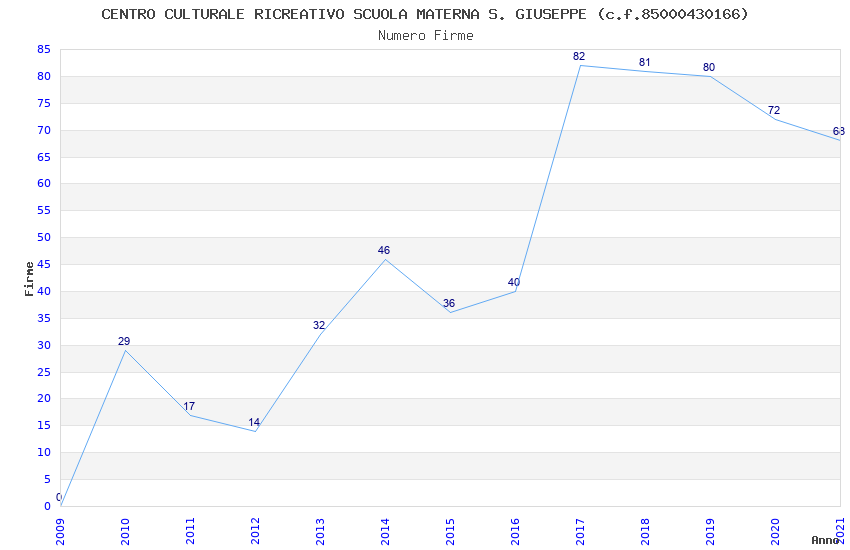Click the x-axis year 2017
The height and width of the screenshot is (550, 850).
tap(581, 532)
